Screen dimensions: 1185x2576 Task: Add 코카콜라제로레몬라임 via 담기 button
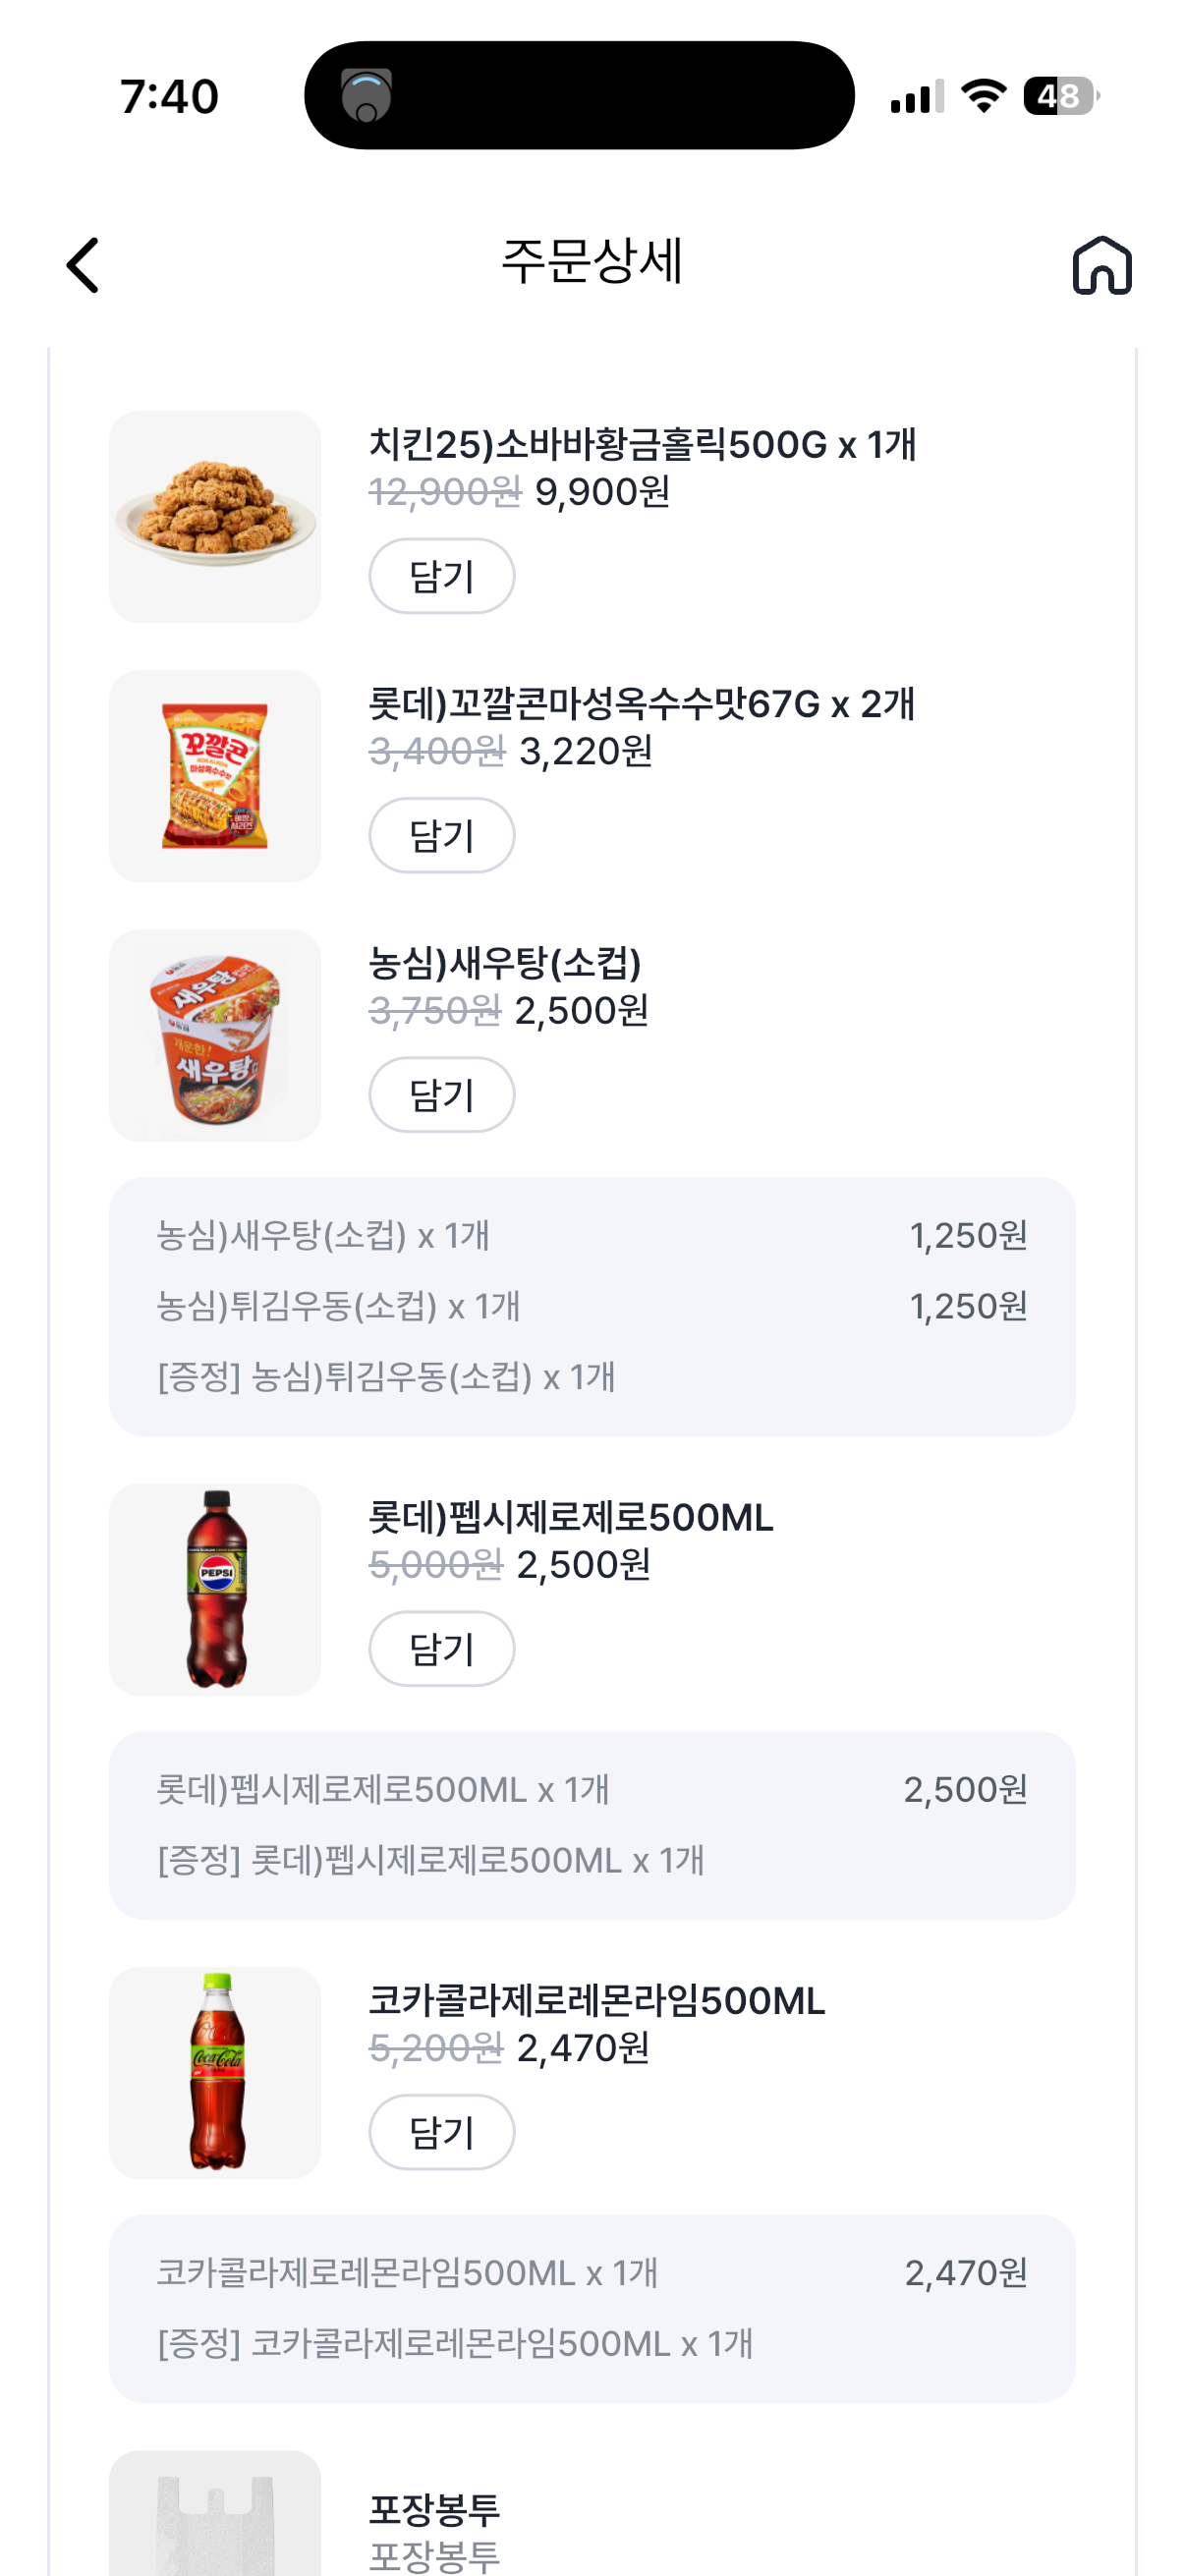pos(442,2132)
